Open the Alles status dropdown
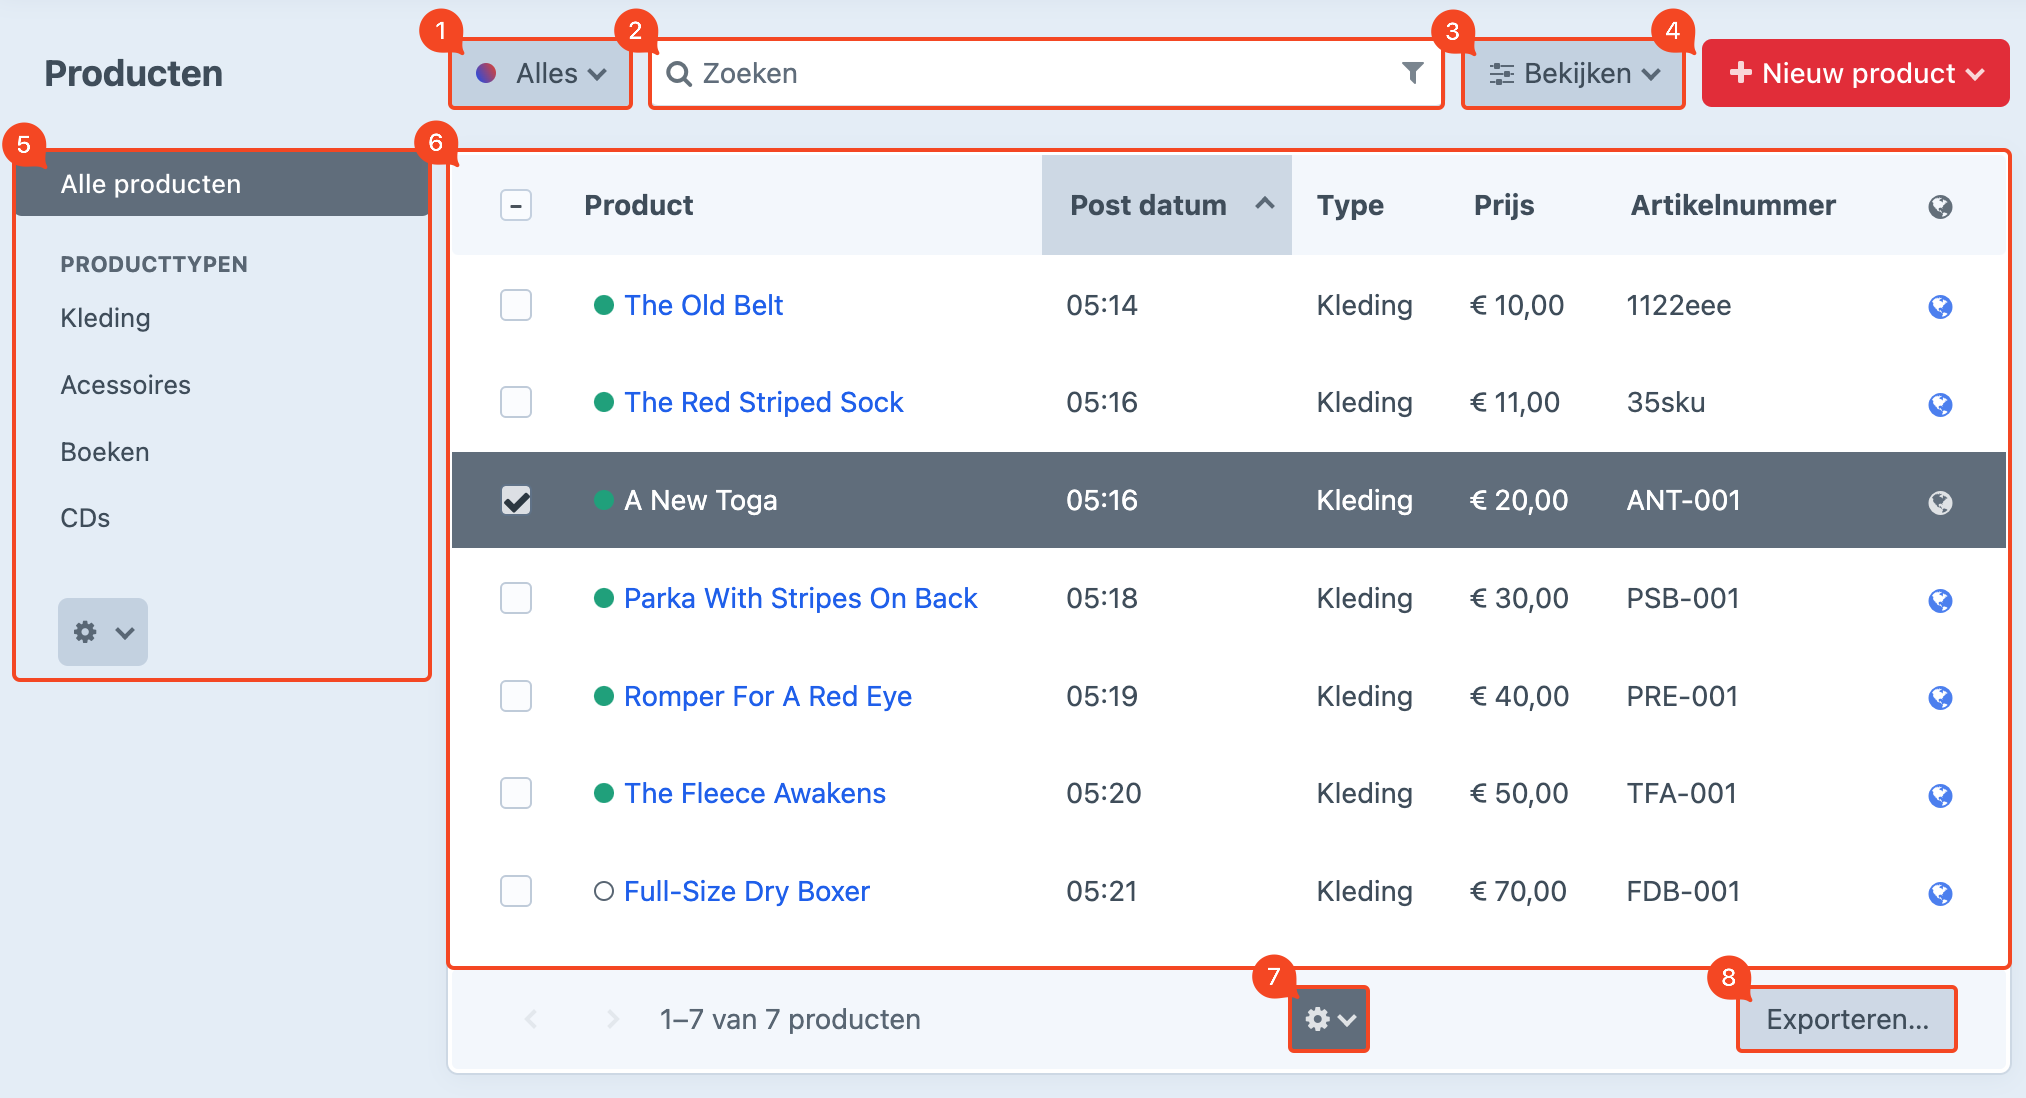The width and height of the screenshot is (2026, 1098). coord(541,74)
